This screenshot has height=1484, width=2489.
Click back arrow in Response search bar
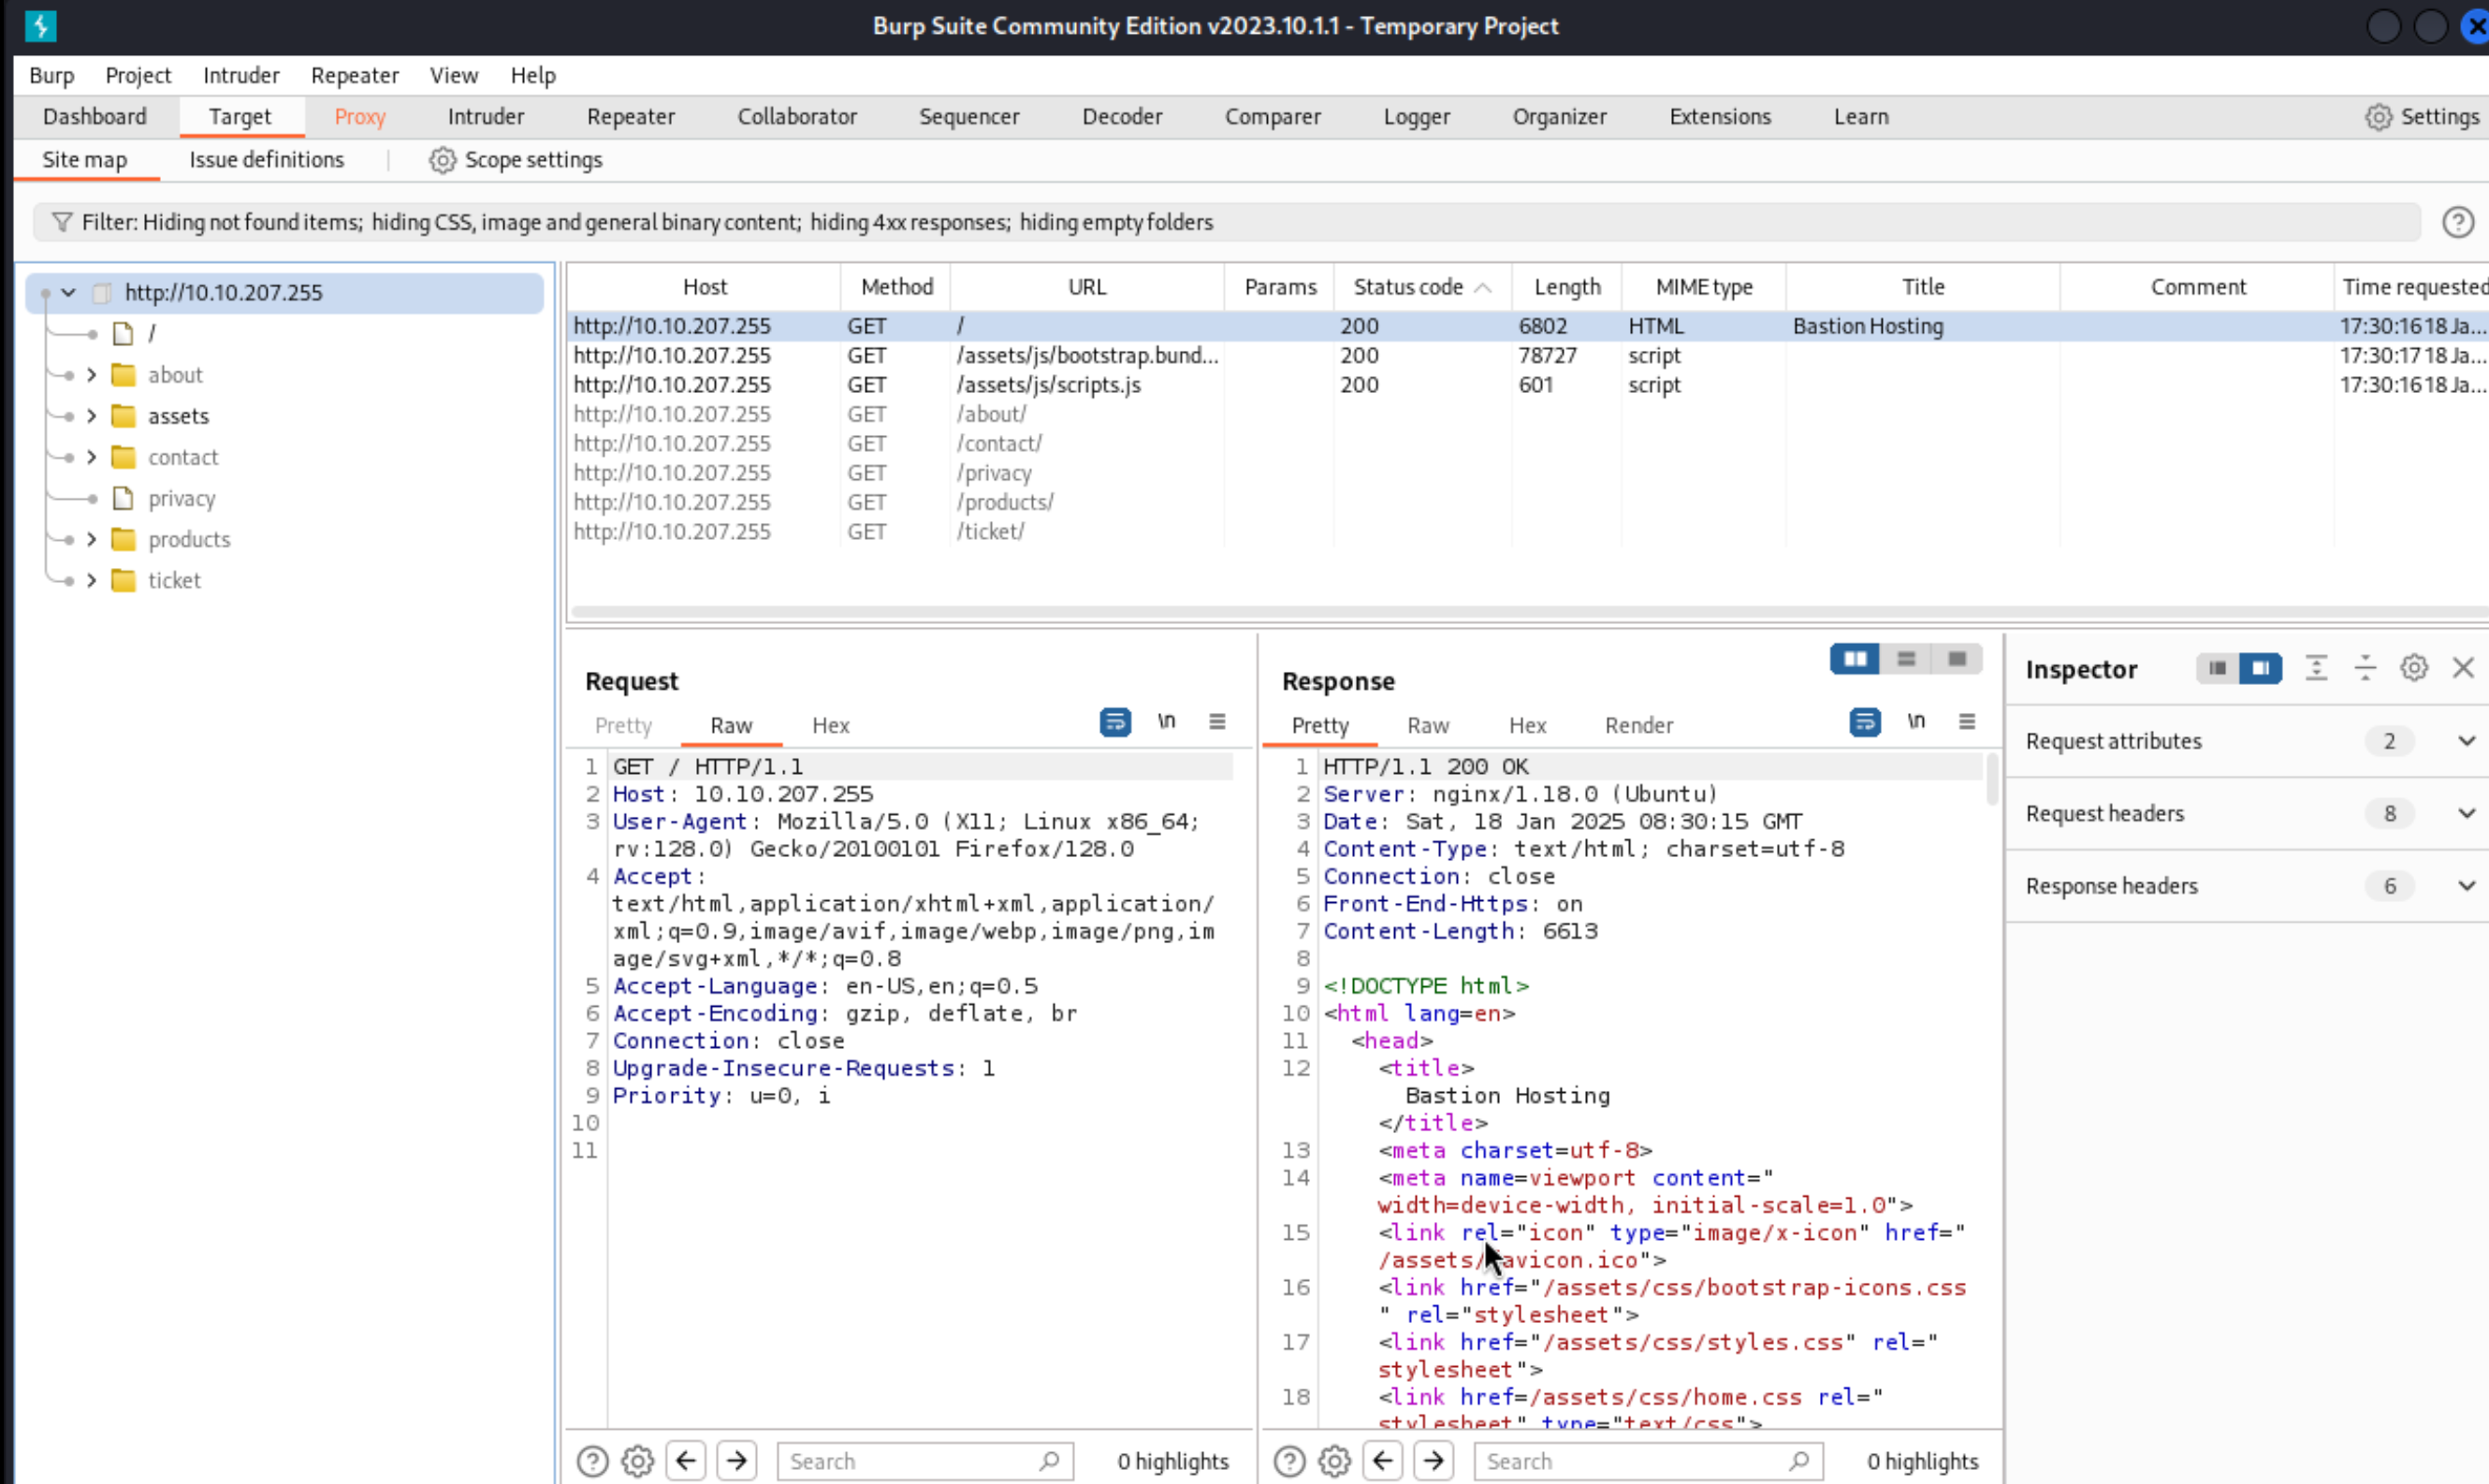pos(1382,1461)
